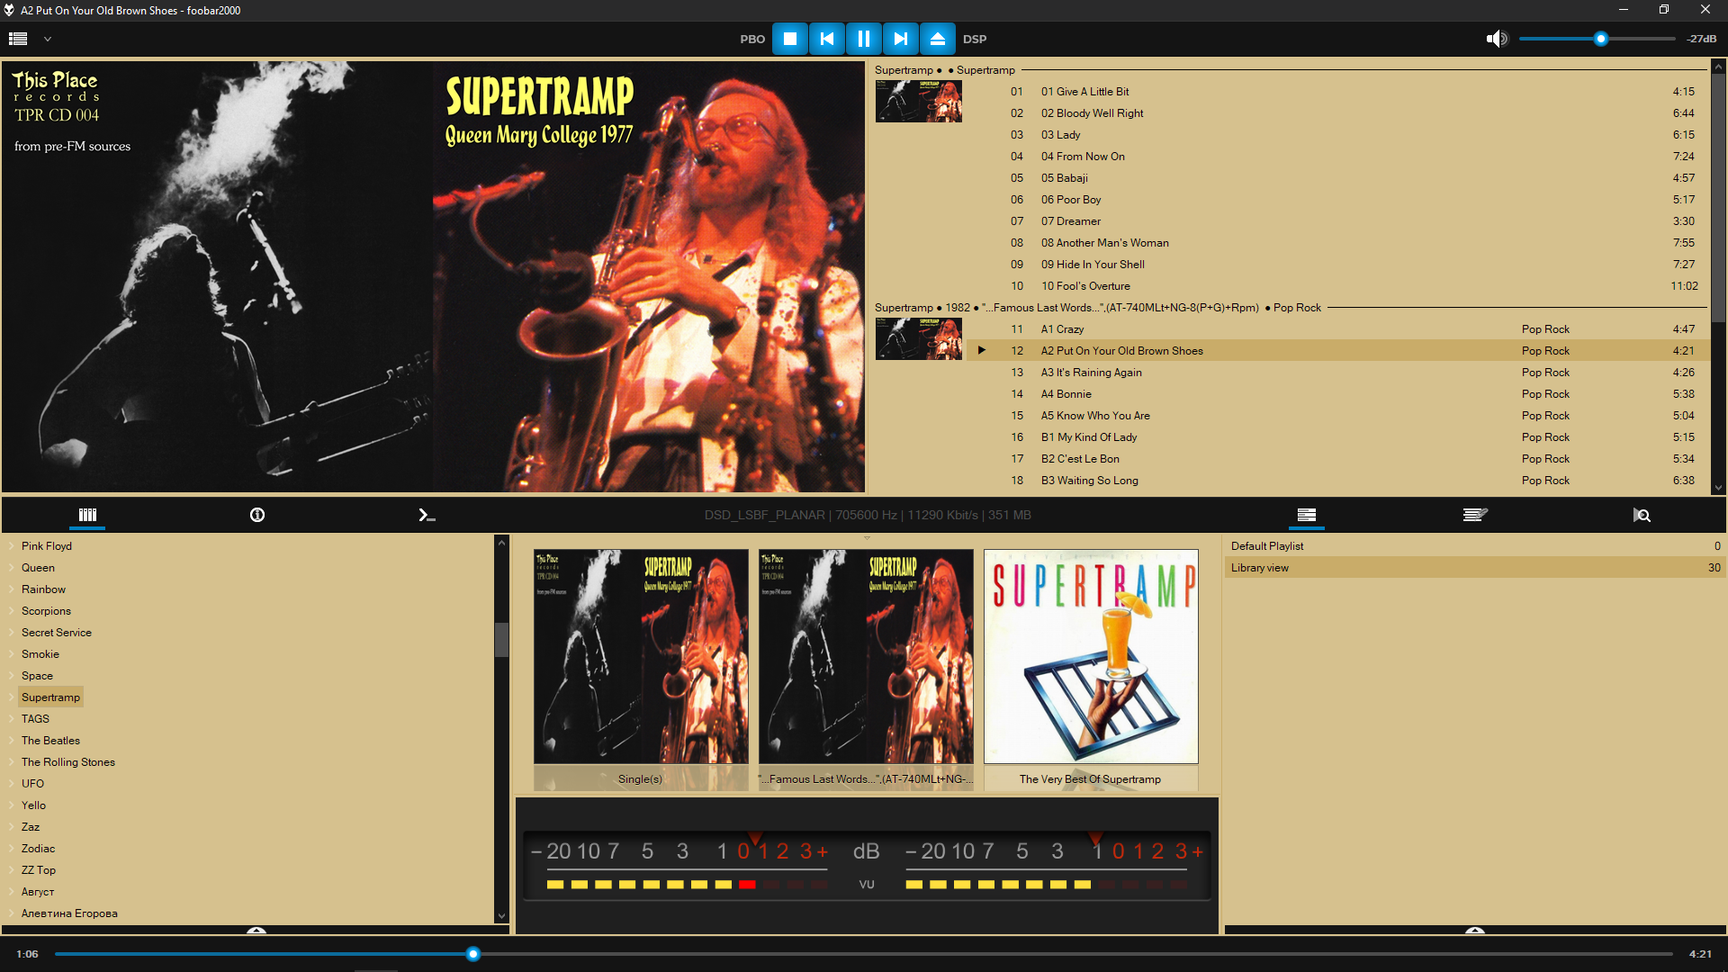The height and width of the screenshot is (972, 1728).
Task: Skip to the previous track
Action: (827, 39)
